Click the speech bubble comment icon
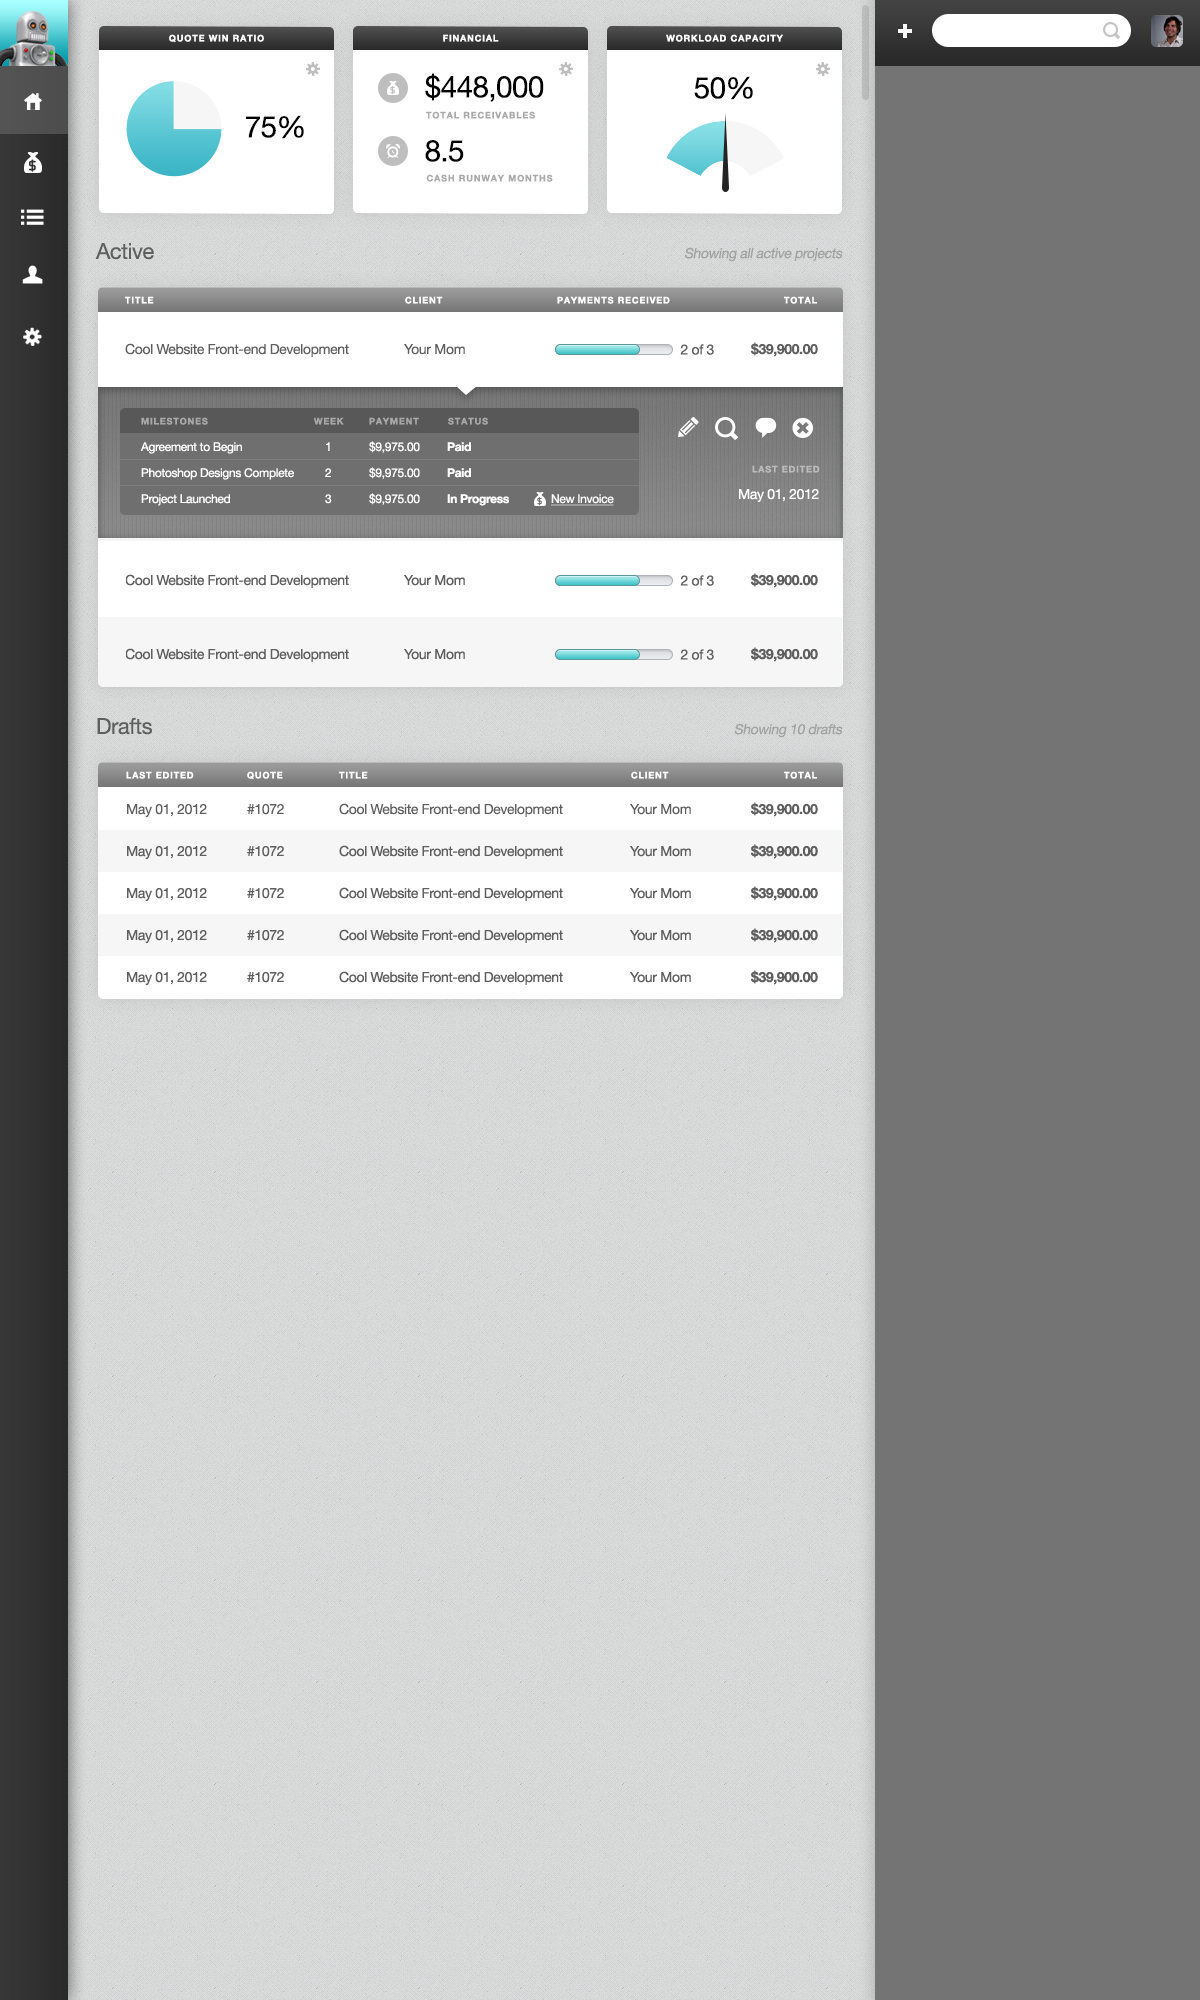Screen dimensions: 1200x2000 point(766,428)
